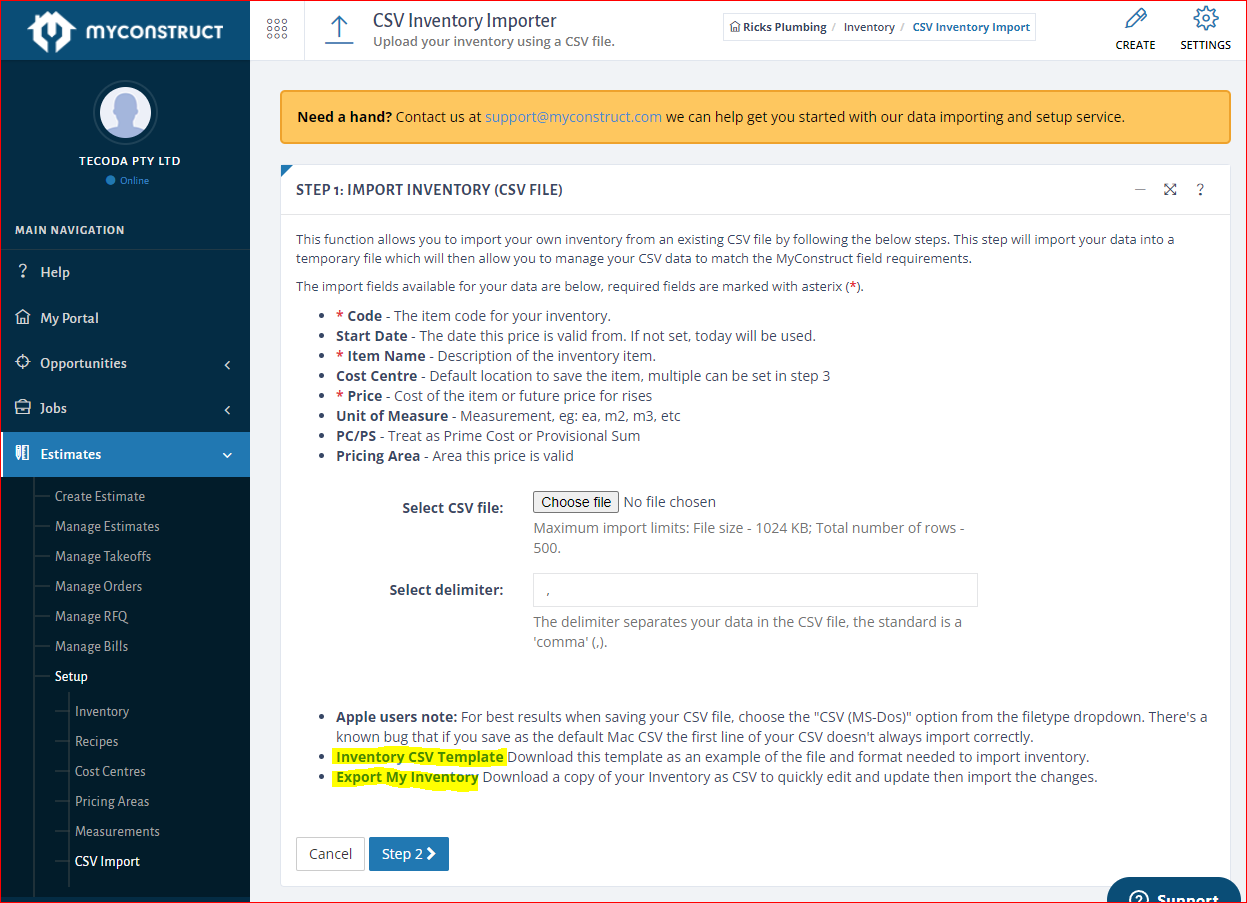The image size is (1247, 903).
Task: Click the Select delimiter input field
Action: (x=755, y=590)
